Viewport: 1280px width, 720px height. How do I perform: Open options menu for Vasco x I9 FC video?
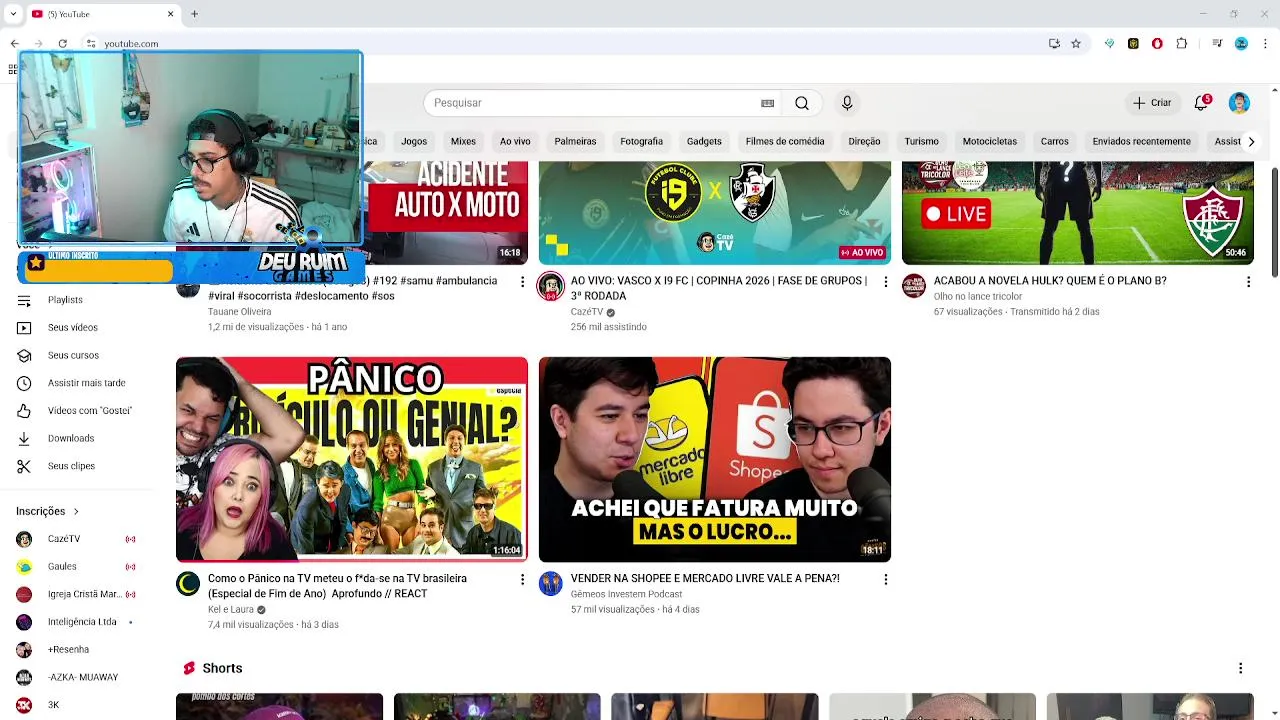[885, 282]
